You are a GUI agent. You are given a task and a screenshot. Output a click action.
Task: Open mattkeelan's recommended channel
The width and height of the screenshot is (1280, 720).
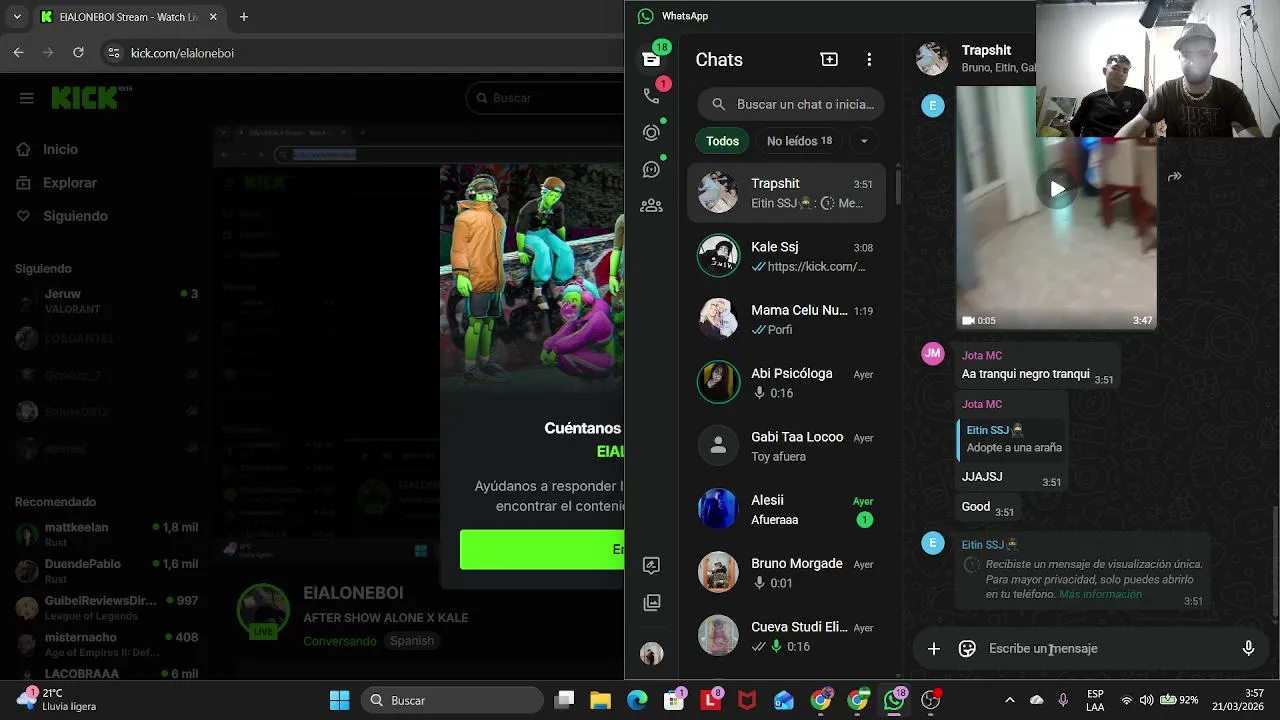tap(106, 534)
